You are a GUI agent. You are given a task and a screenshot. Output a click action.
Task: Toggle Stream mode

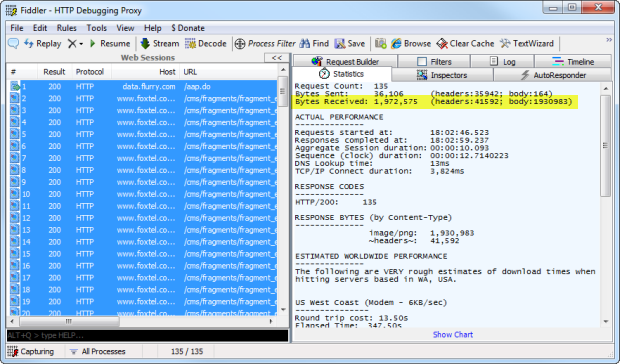160,43
